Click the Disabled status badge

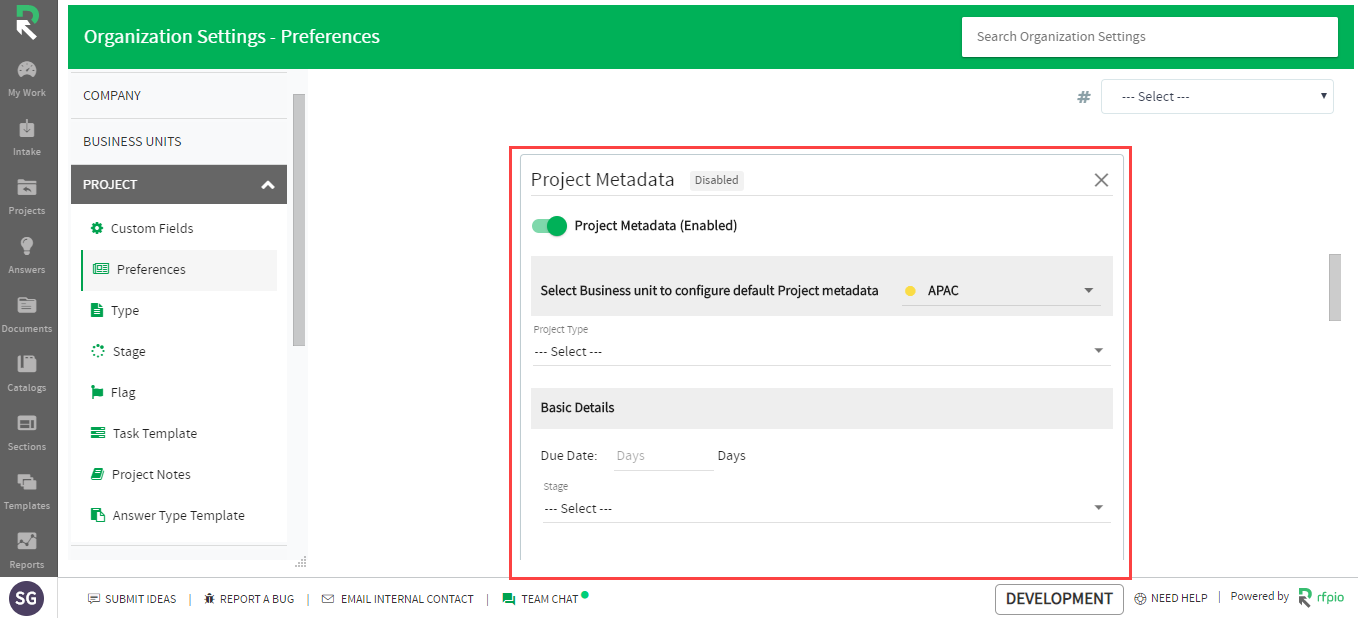click(716, 180)
